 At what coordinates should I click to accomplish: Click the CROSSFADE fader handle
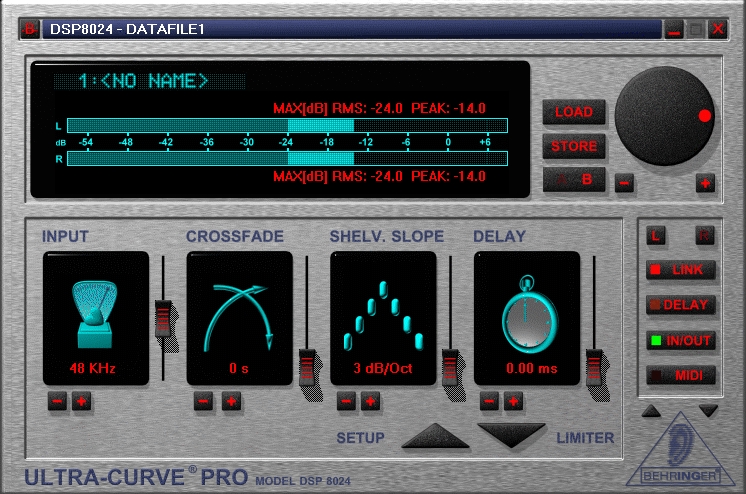(x=307, y=368)
